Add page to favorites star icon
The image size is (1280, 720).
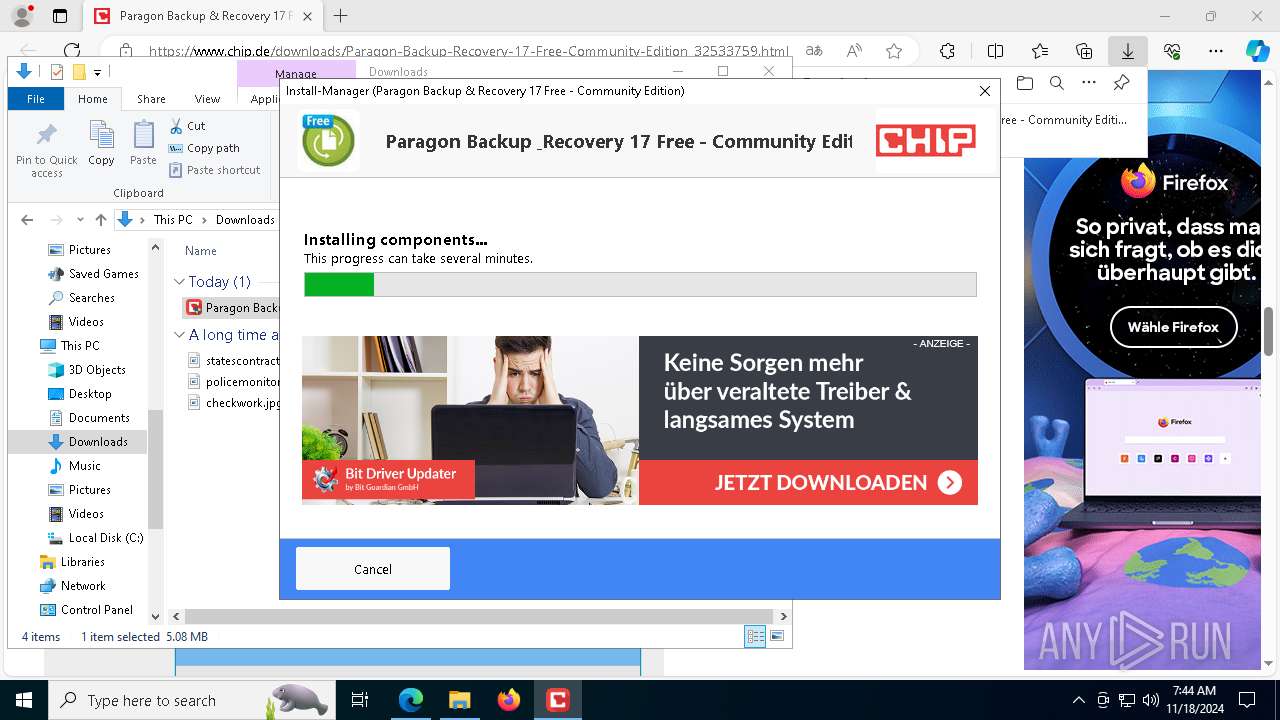tap(894, 51)
